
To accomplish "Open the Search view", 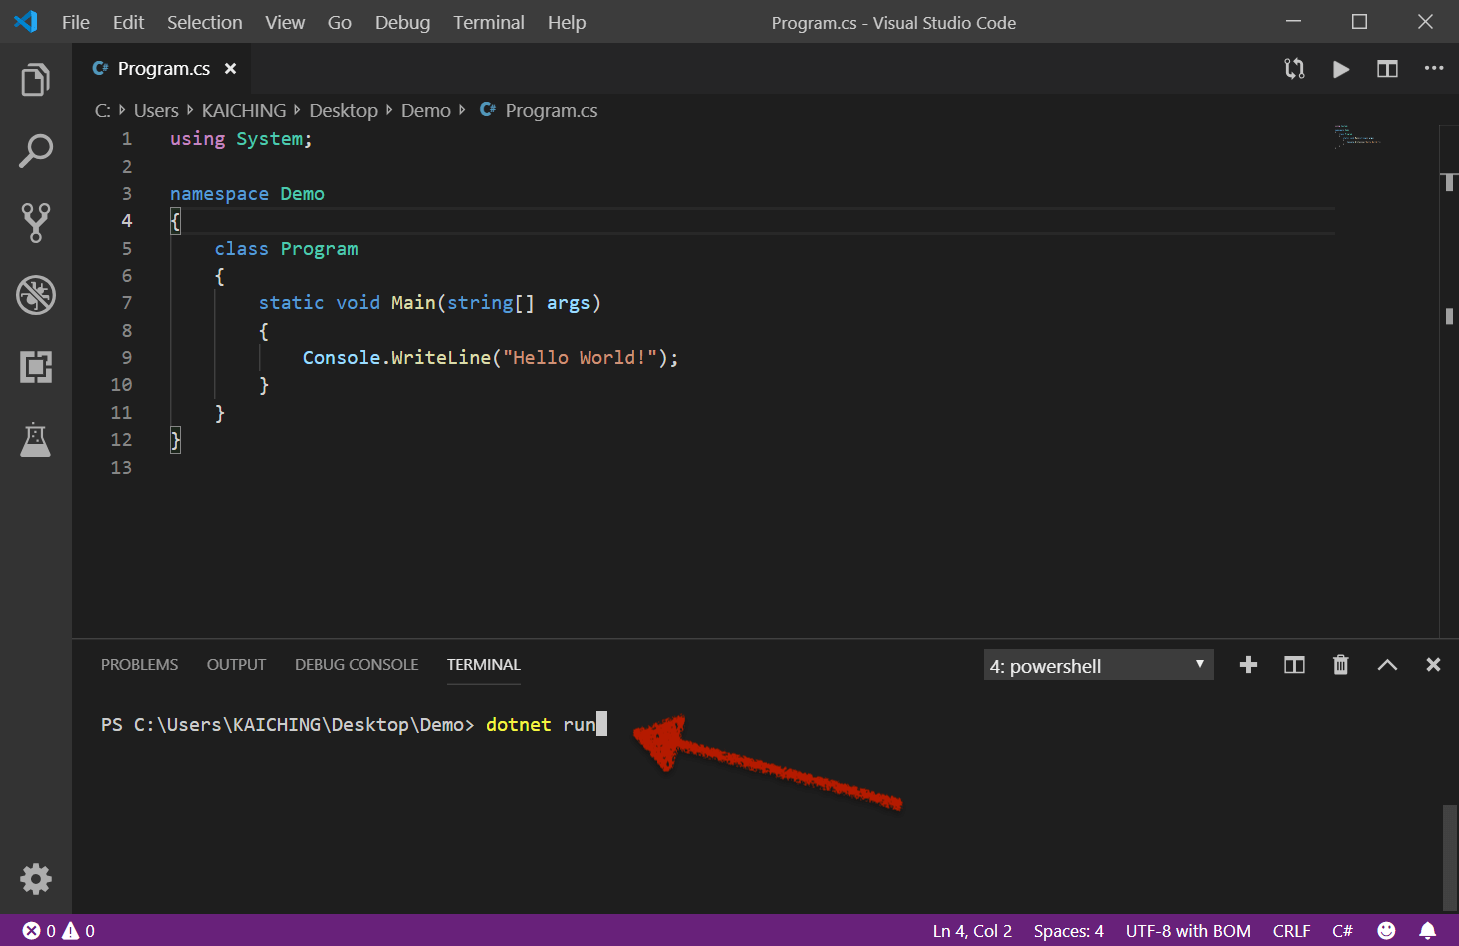I will click(36, 151).
